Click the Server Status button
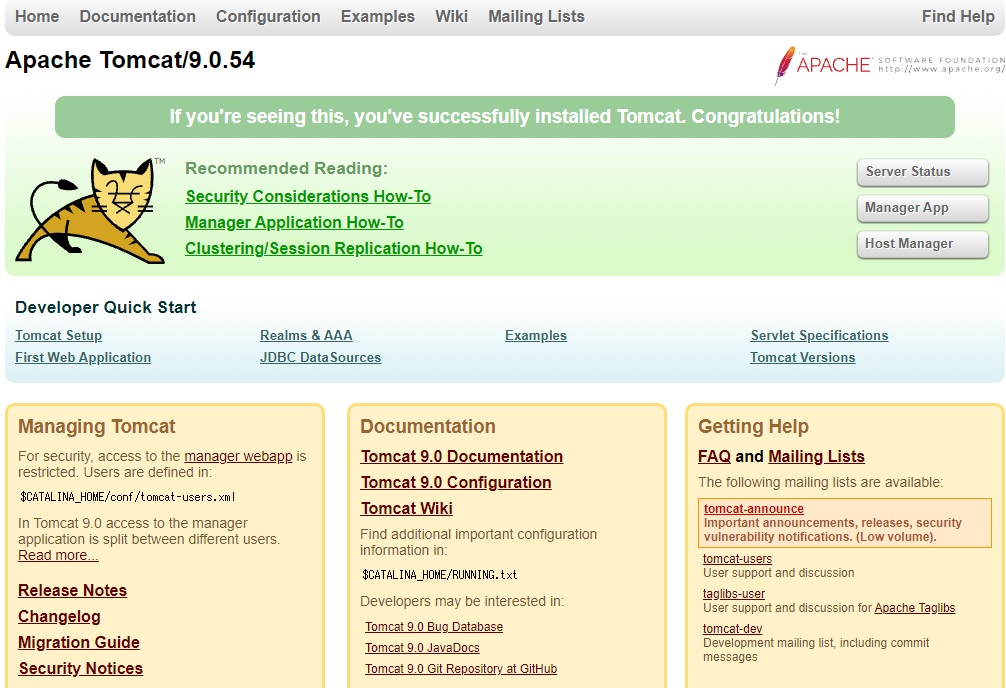 click(923, 172)
